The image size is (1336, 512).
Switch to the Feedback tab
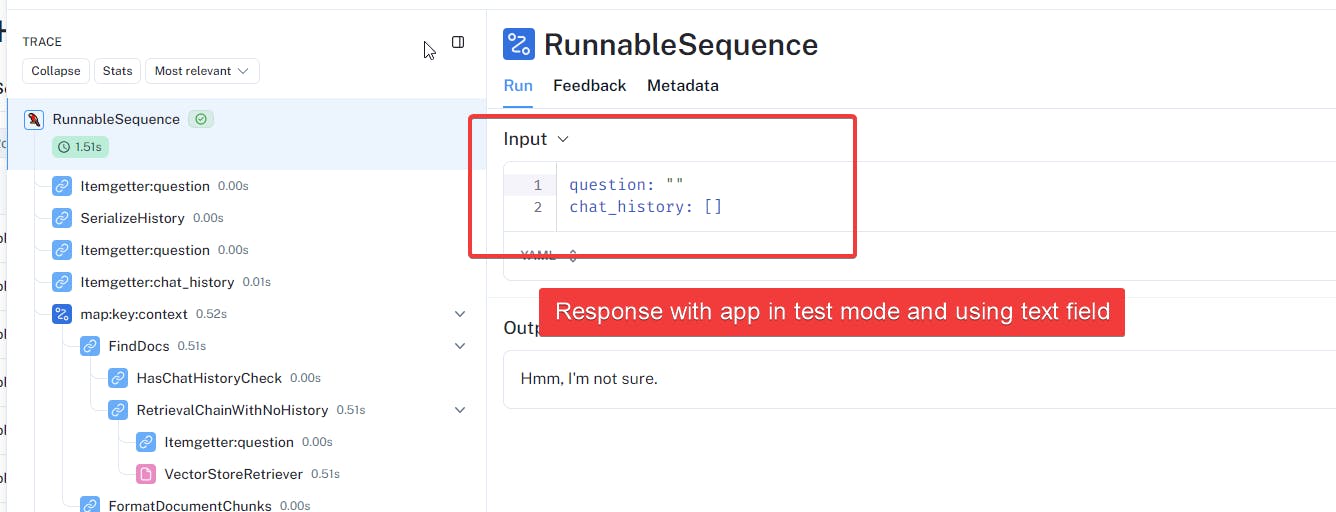(589, 86)
